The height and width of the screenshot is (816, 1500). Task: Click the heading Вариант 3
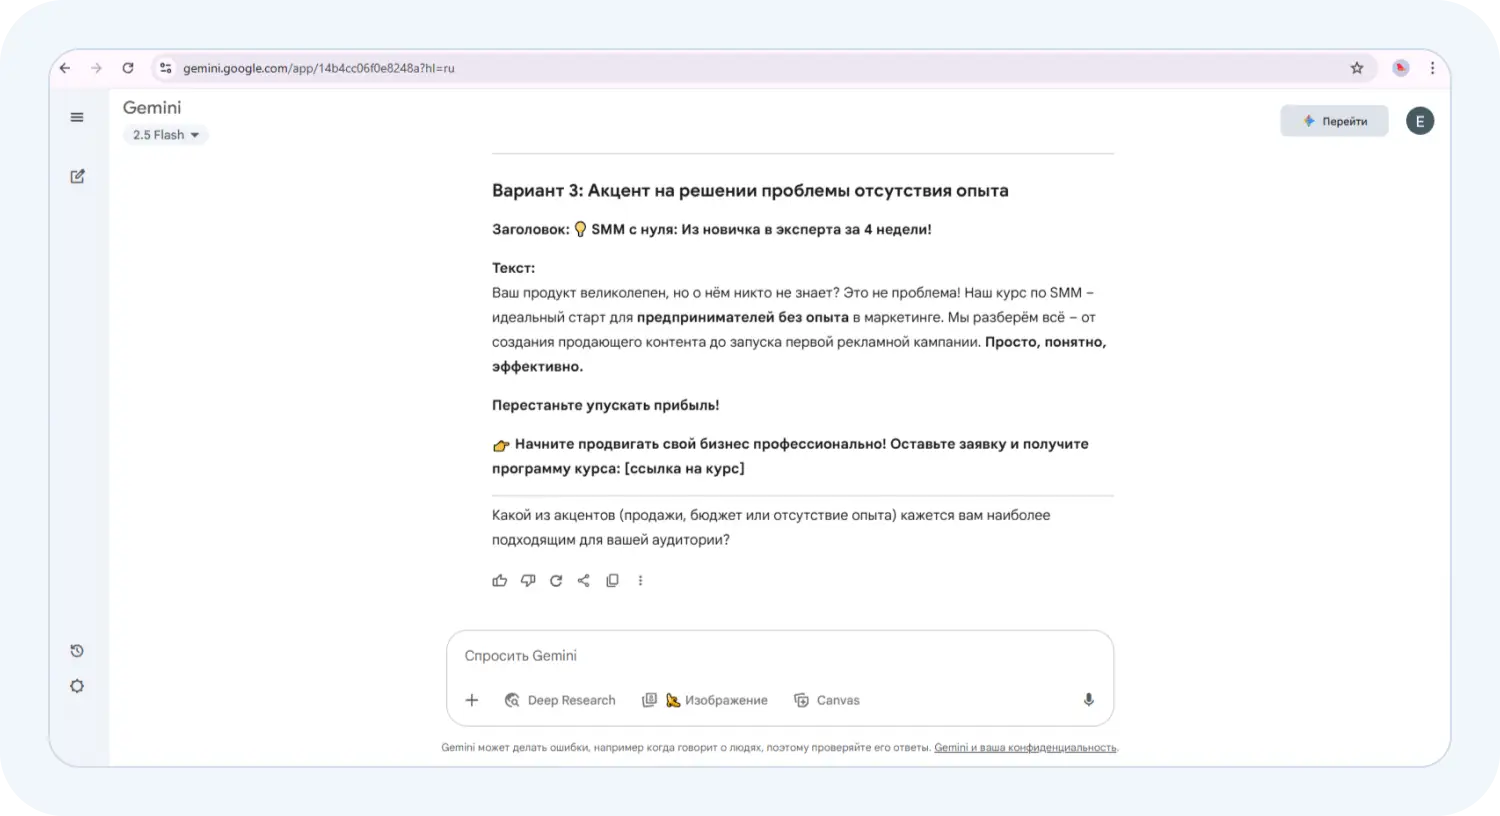pyautogui.click(x=750, y=191)
